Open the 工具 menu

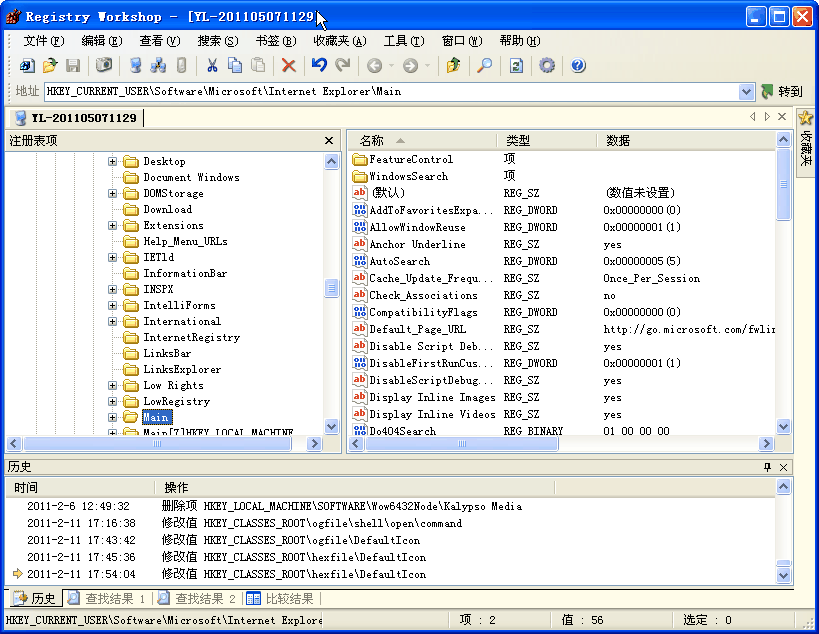click(403, 41)
